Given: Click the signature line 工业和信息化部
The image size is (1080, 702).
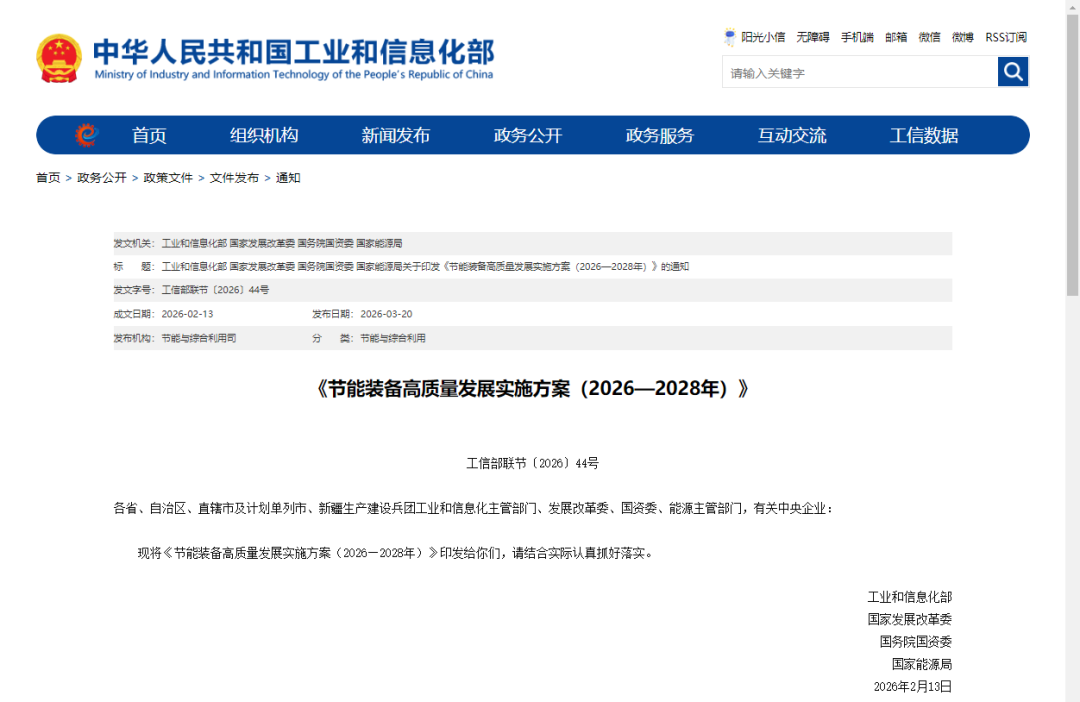Looking at the screenshot, I should [x=909, y=597].
